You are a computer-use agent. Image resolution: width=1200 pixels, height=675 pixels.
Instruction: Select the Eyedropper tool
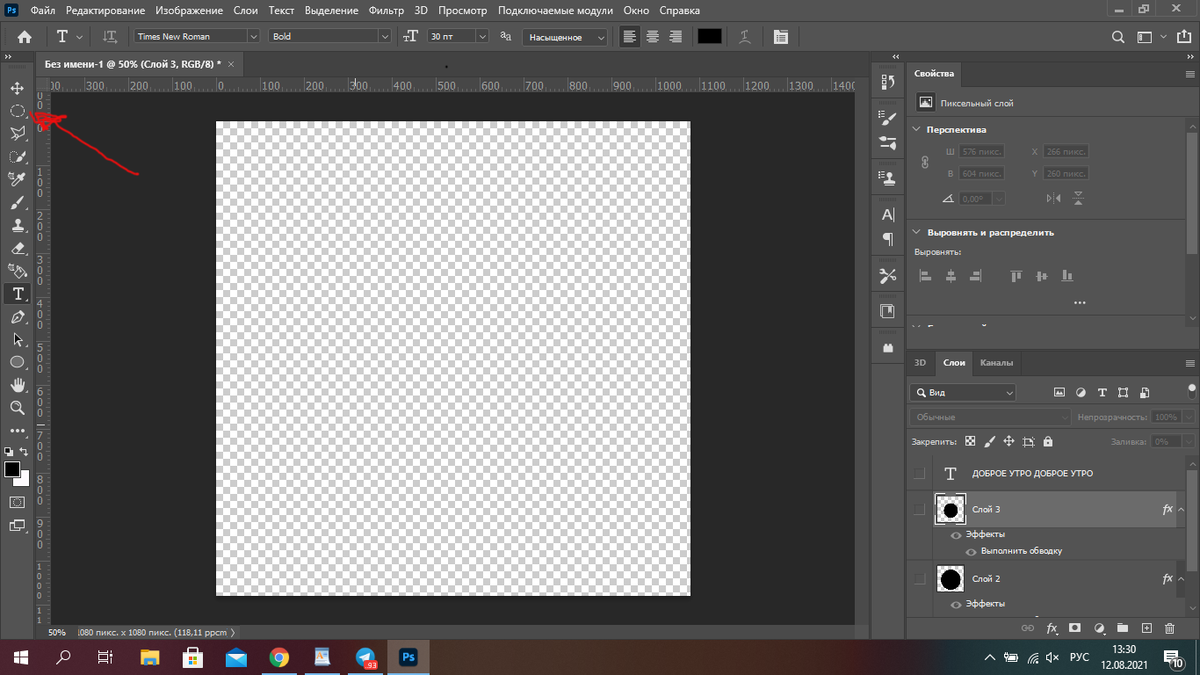[x=17, y=179]
